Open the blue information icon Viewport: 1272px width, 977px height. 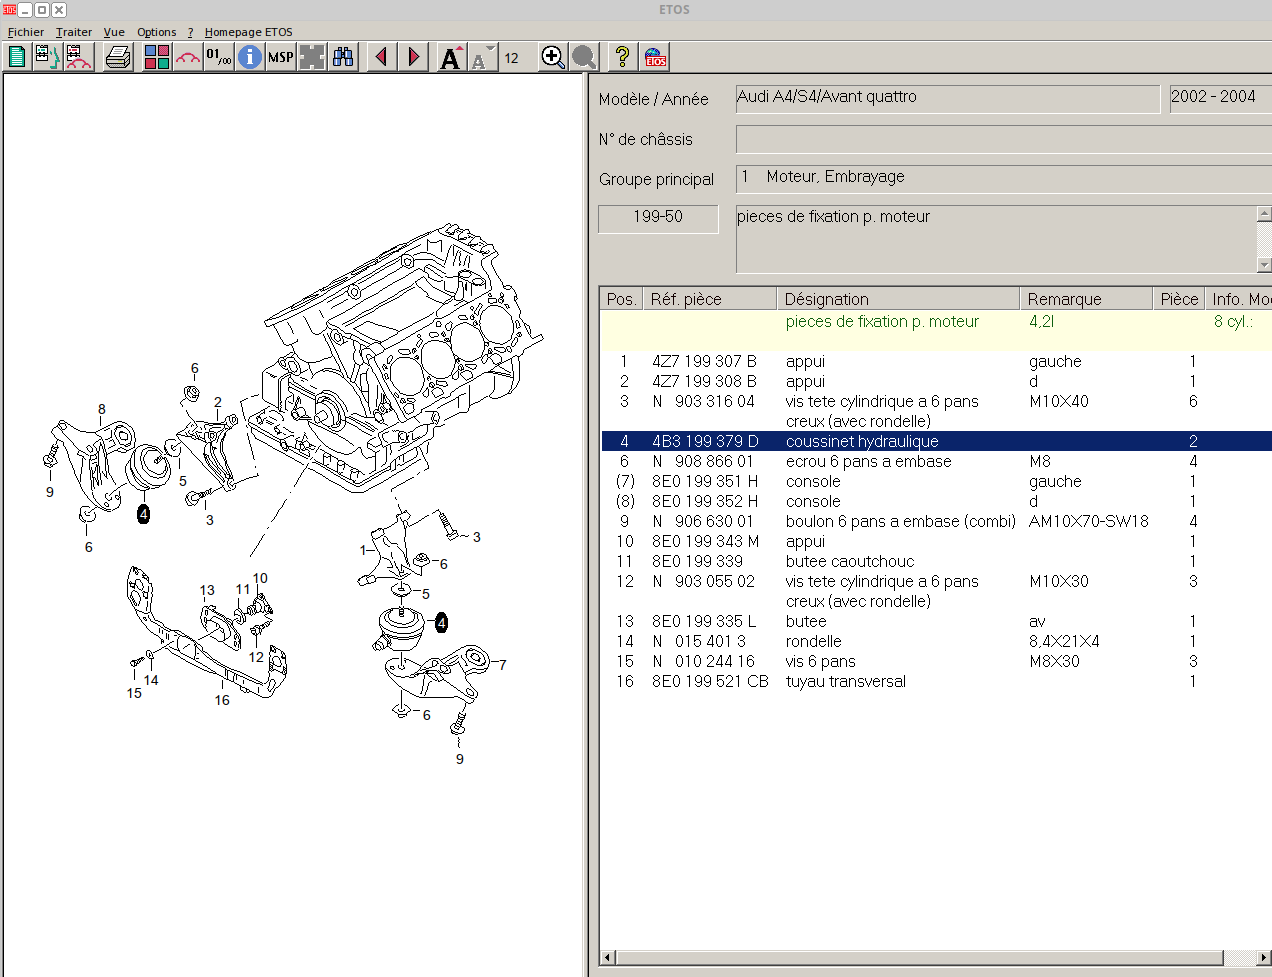(250, 57)
